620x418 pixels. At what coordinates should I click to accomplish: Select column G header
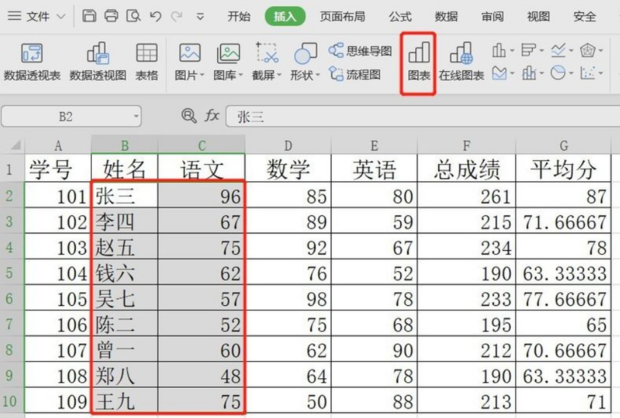click(x=563, y=146)
